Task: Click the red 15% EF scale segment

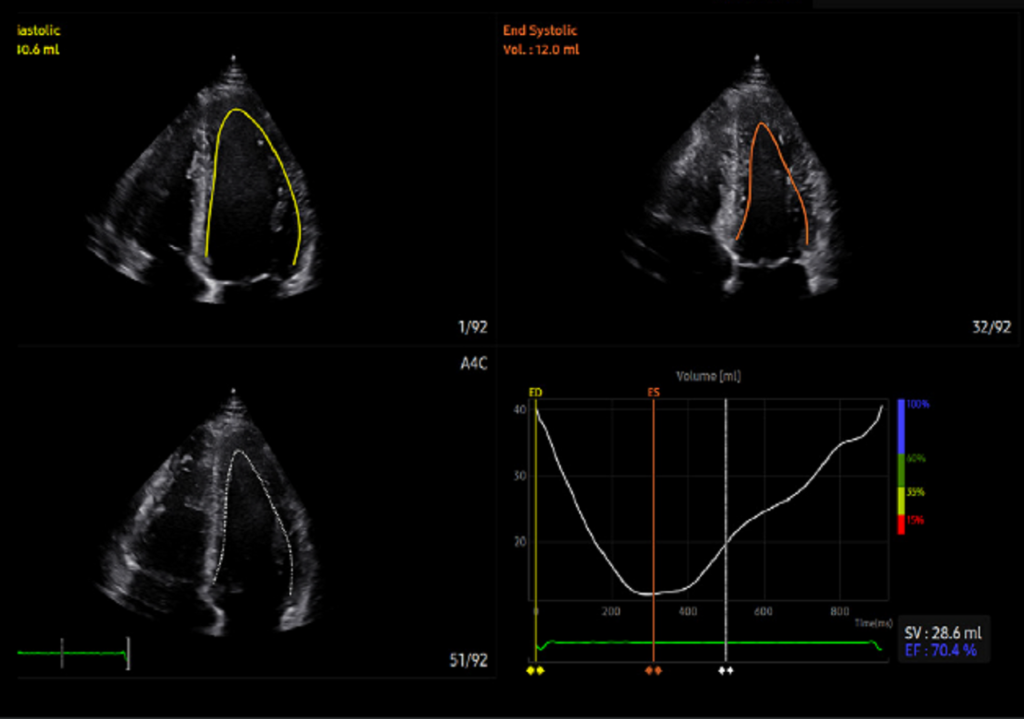Action: click(x=901, y=524)
